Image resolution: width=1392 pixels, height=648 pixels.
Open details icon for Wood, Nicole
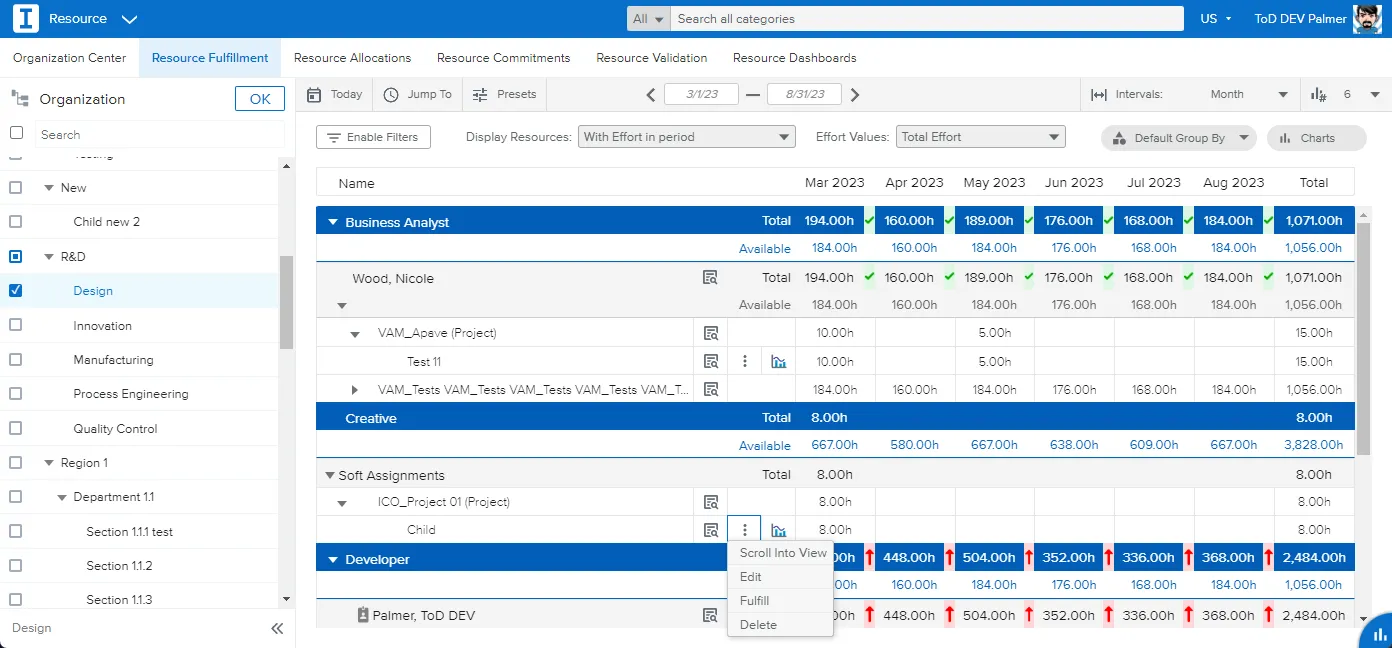tap(710, 278)
